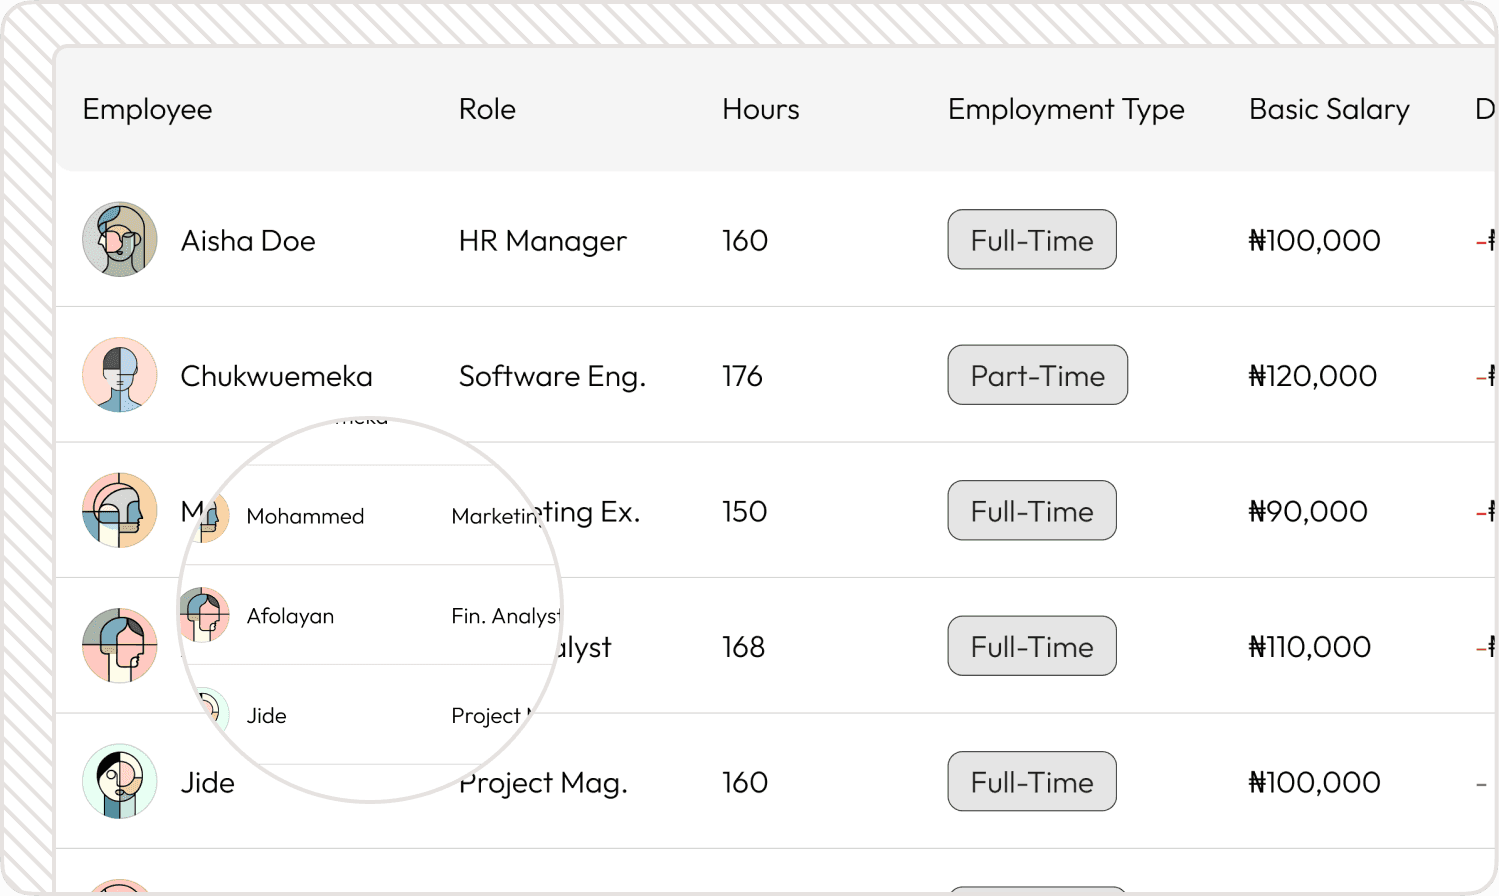
Task: Toggle Chukwuemeka's Part-Time badge
Action: coord(1037,375)
